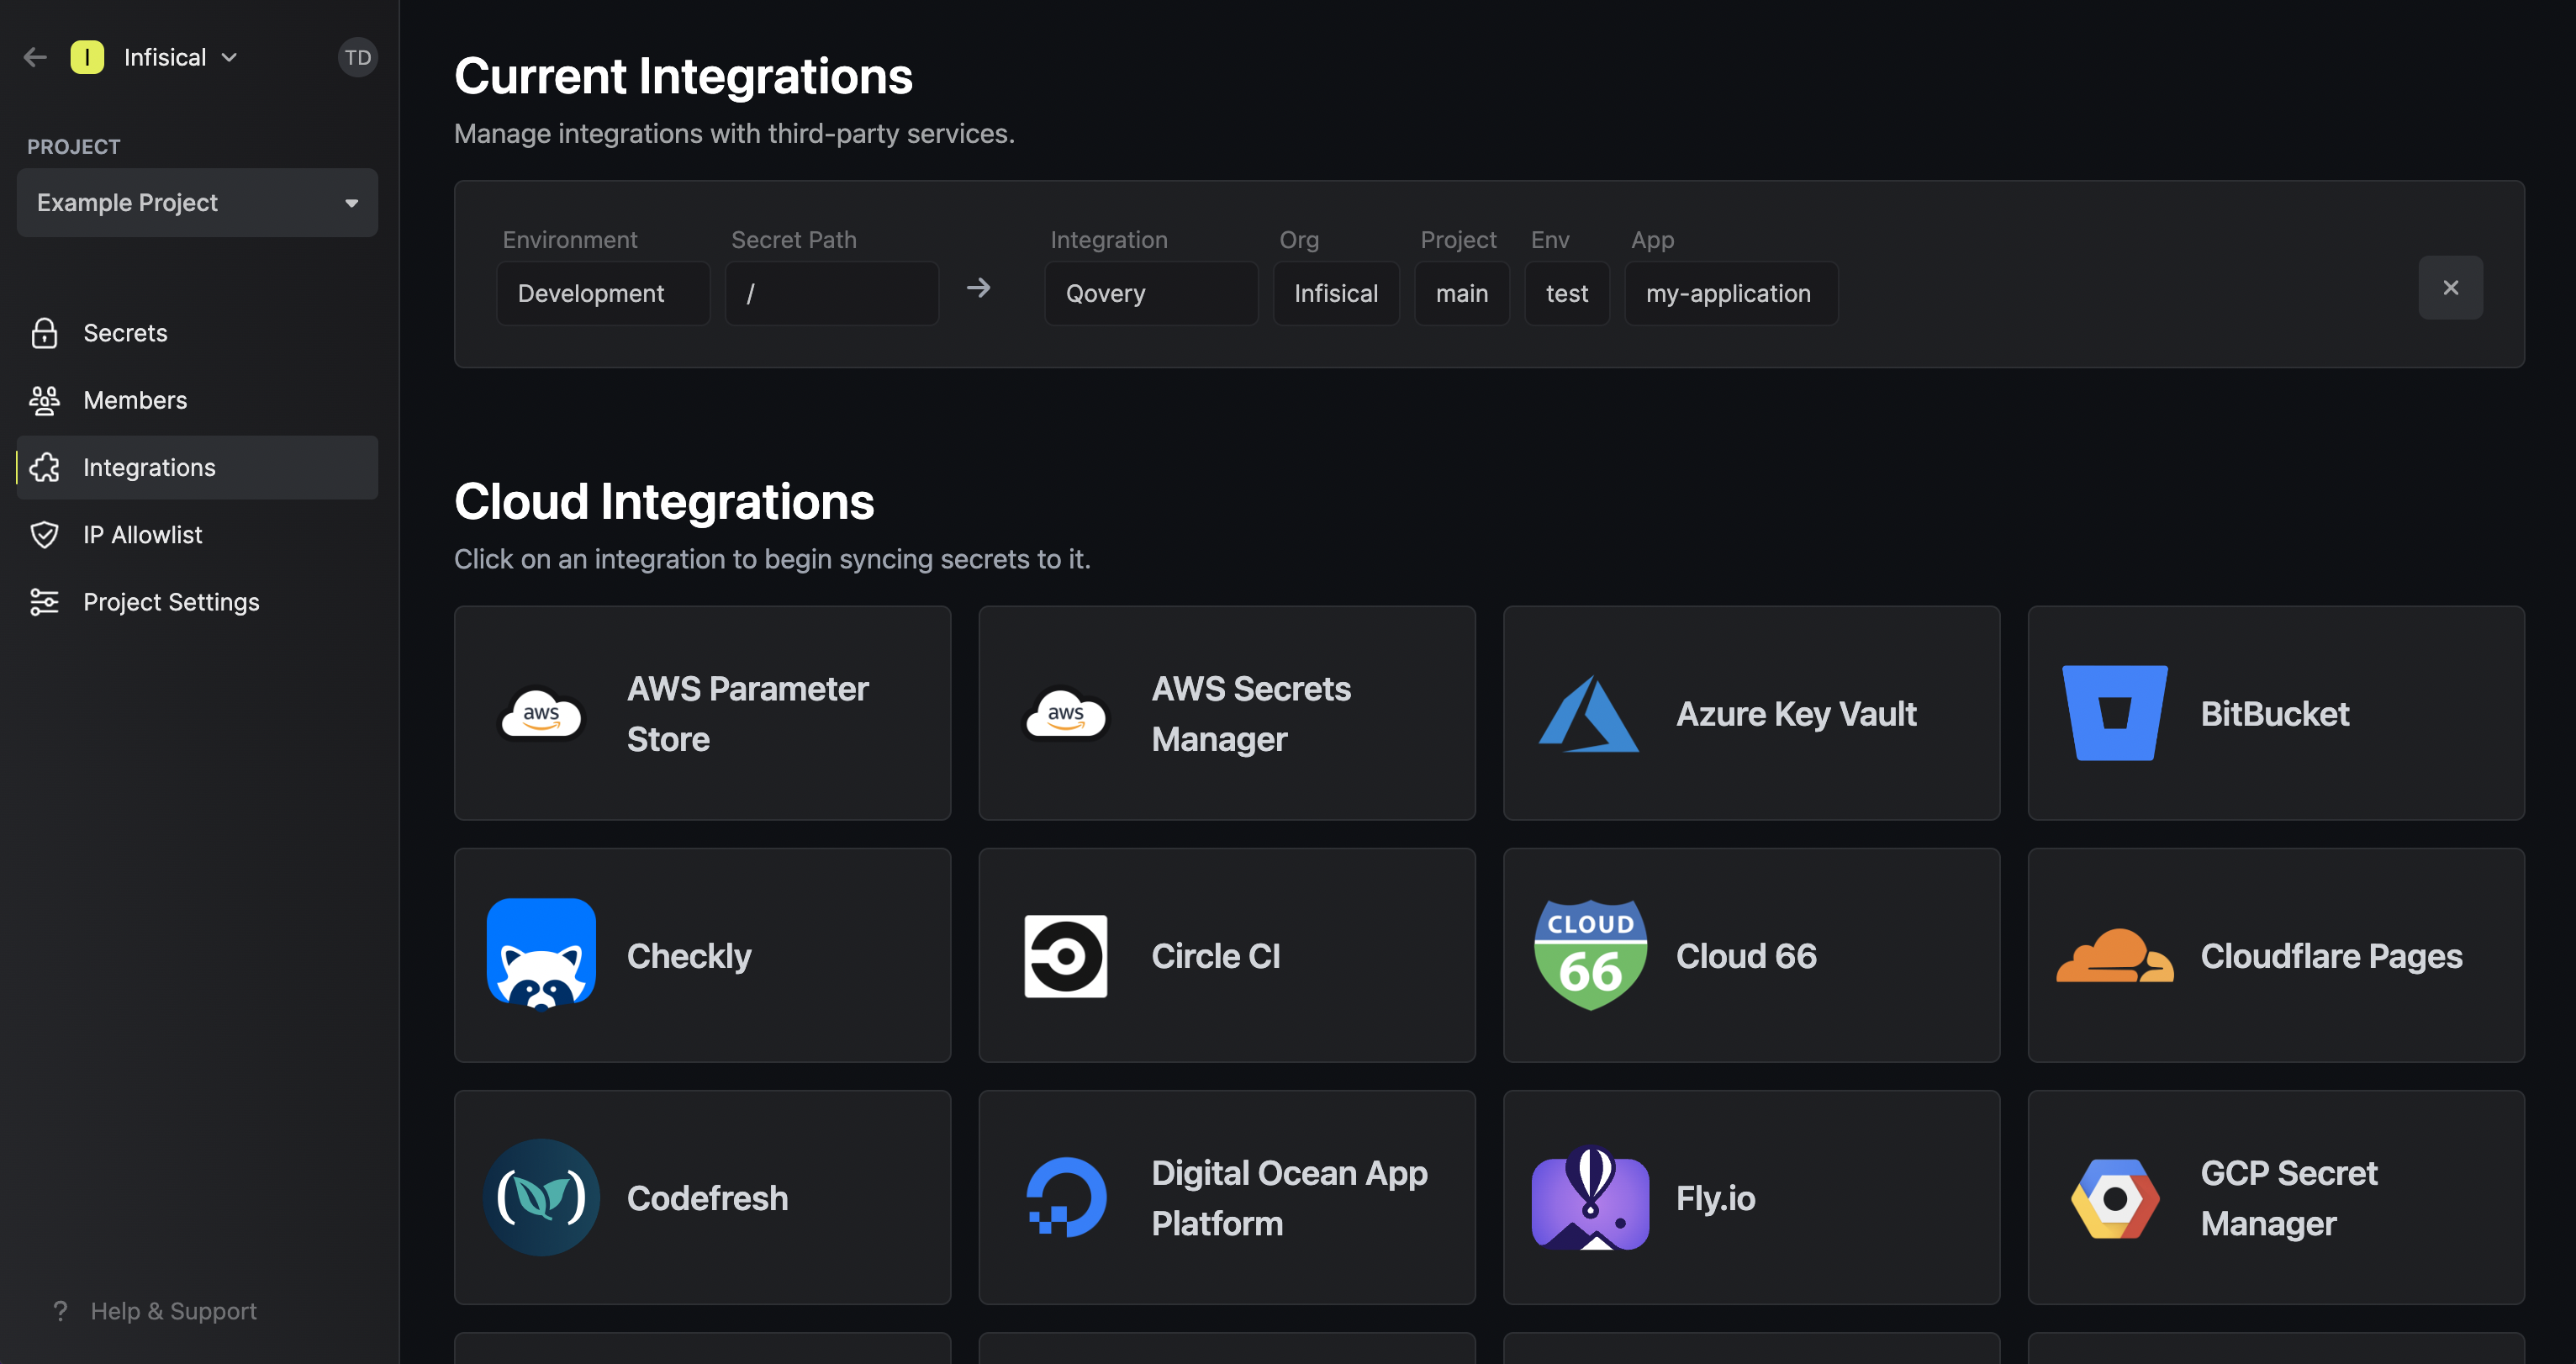Click the BitBucket bucket icon

[x=2114, y=713]
